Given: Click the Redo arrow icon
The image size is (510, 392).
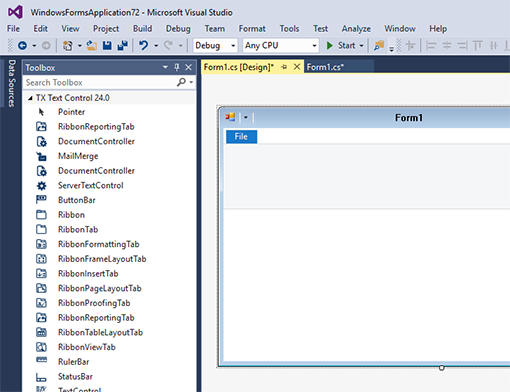Looking at the screenshot, I should click(168, 45).
